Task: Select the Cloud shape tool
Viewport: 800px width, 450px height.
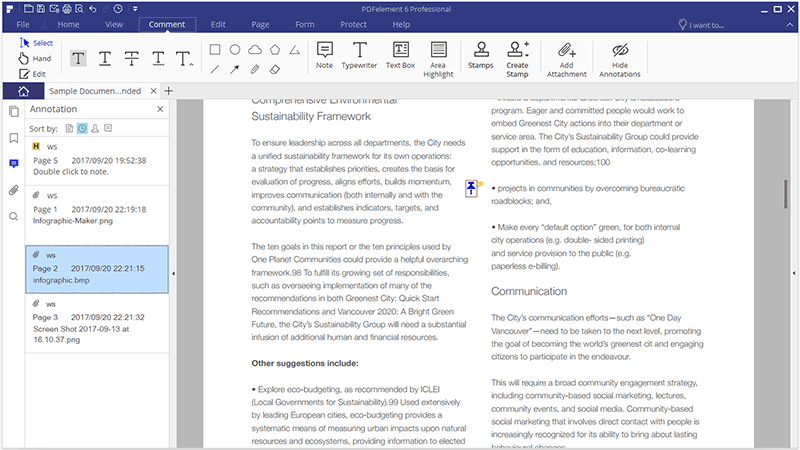Action: [255, 49]
